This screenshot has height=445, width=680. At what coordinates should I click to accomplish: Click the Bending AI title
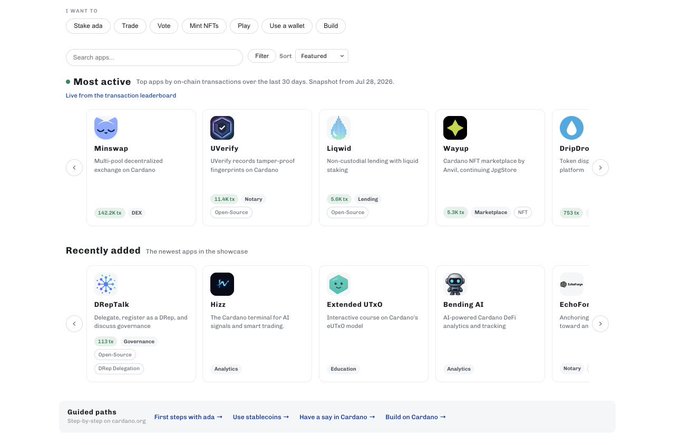463,304
